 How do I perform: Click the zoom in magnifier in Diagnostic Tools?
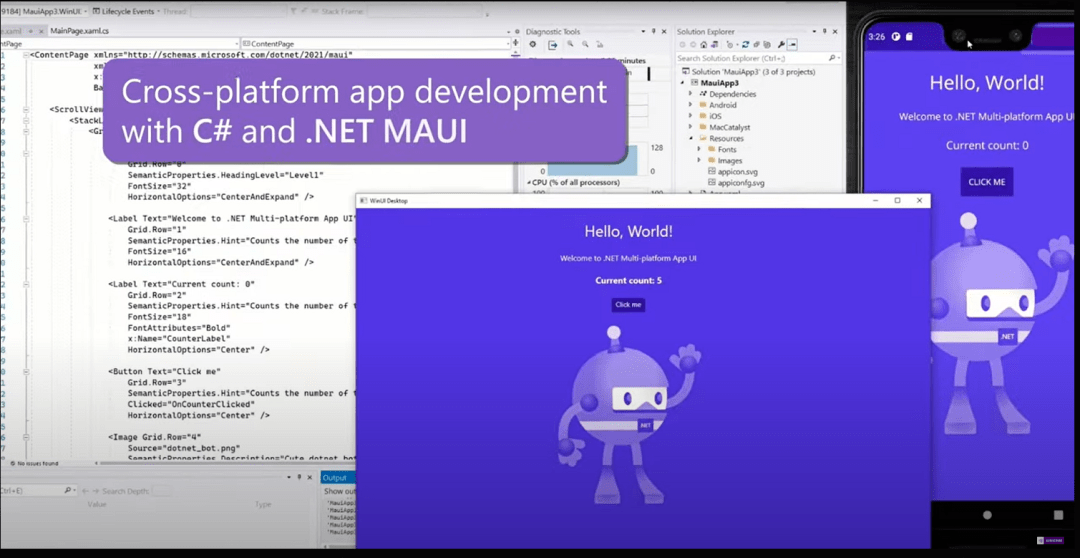coord(570,45)
